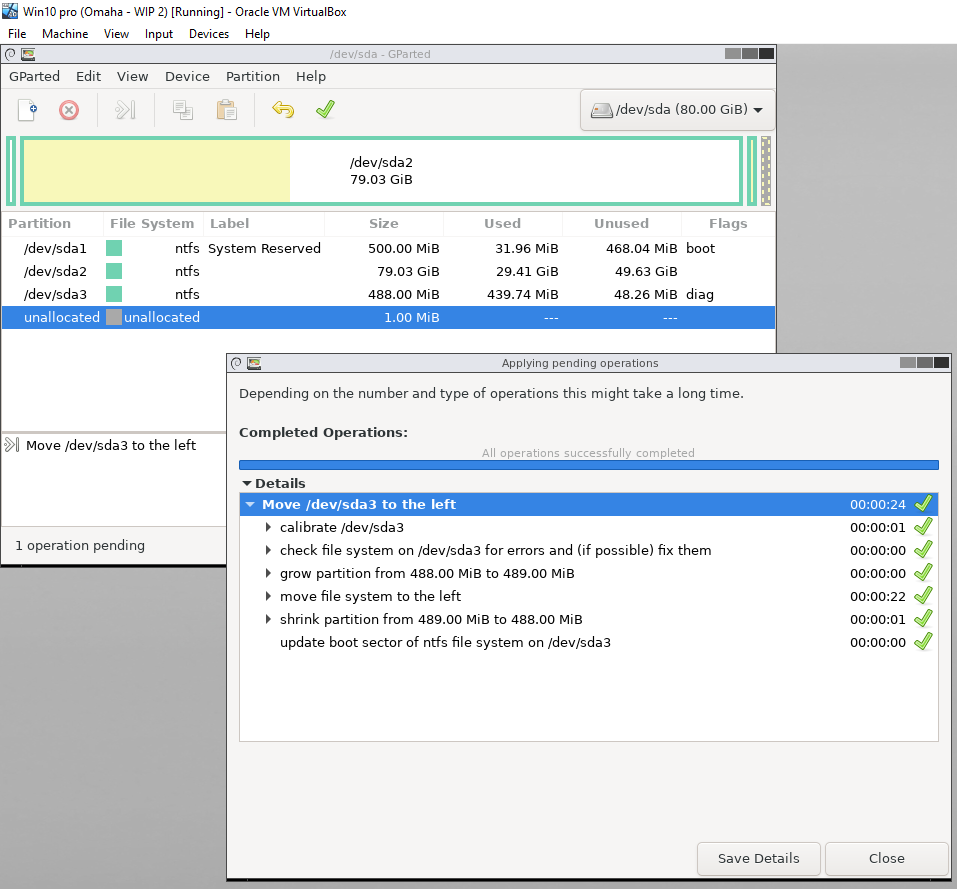Apply all operations with the green checkmark icon
The width and height of the screenshot is (957, 889).
[324, 110]
